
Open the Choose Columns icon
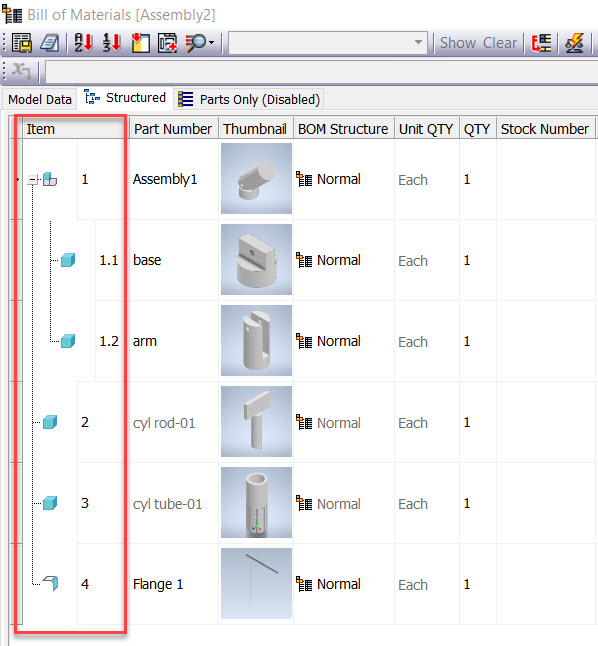click(x=140, y=43)
